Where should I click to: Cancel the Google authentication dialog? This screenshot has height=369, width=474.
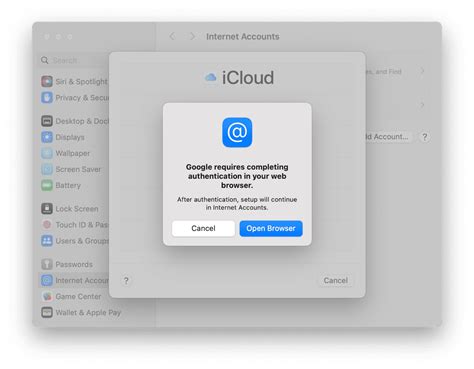coord(203,228)
